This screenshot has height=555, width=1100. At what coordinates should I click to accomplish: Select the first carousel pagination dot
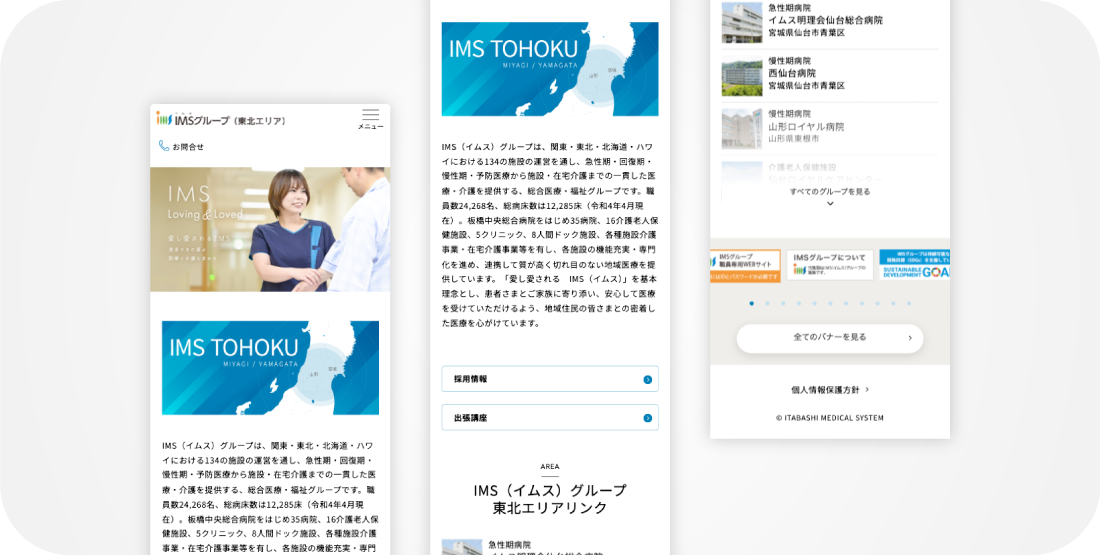pos(752,303)
